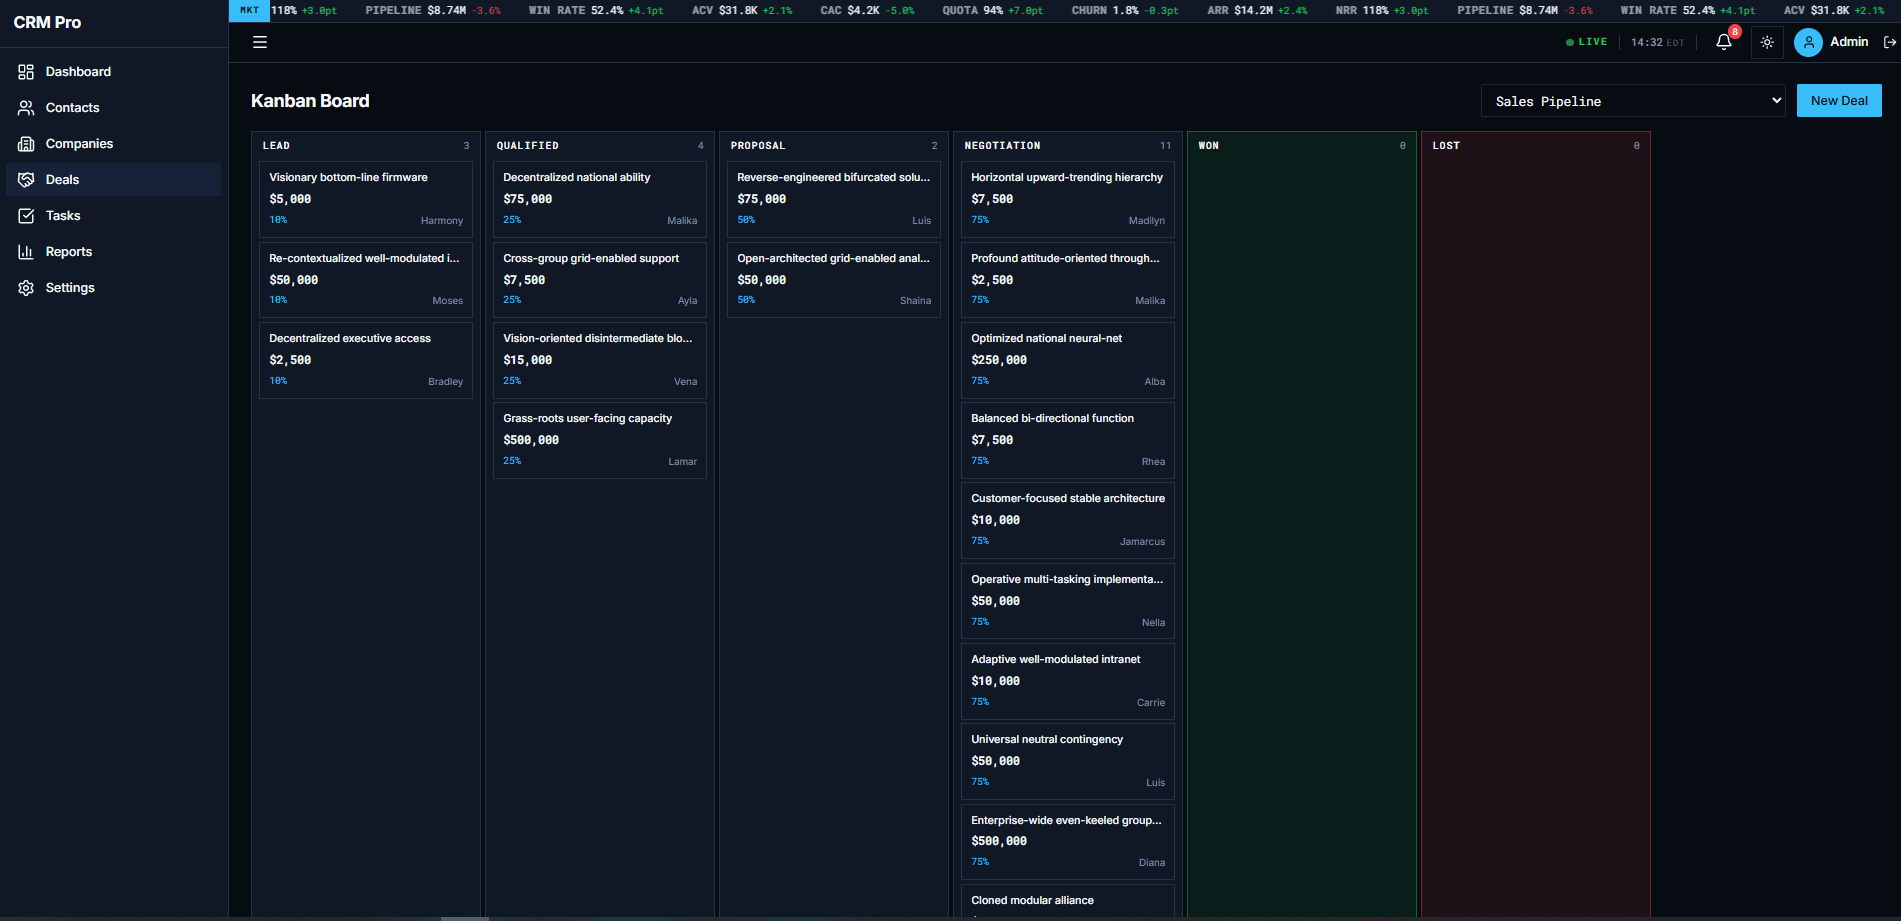This screenshot has width=1901, height=921.
Task: Open Cloned modular alliance deal
Action: (1068, 901)
